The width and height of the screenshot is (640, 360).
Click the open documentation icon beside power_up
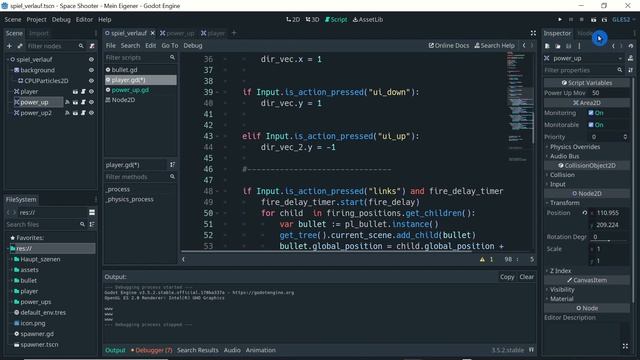tap(631, 58)
